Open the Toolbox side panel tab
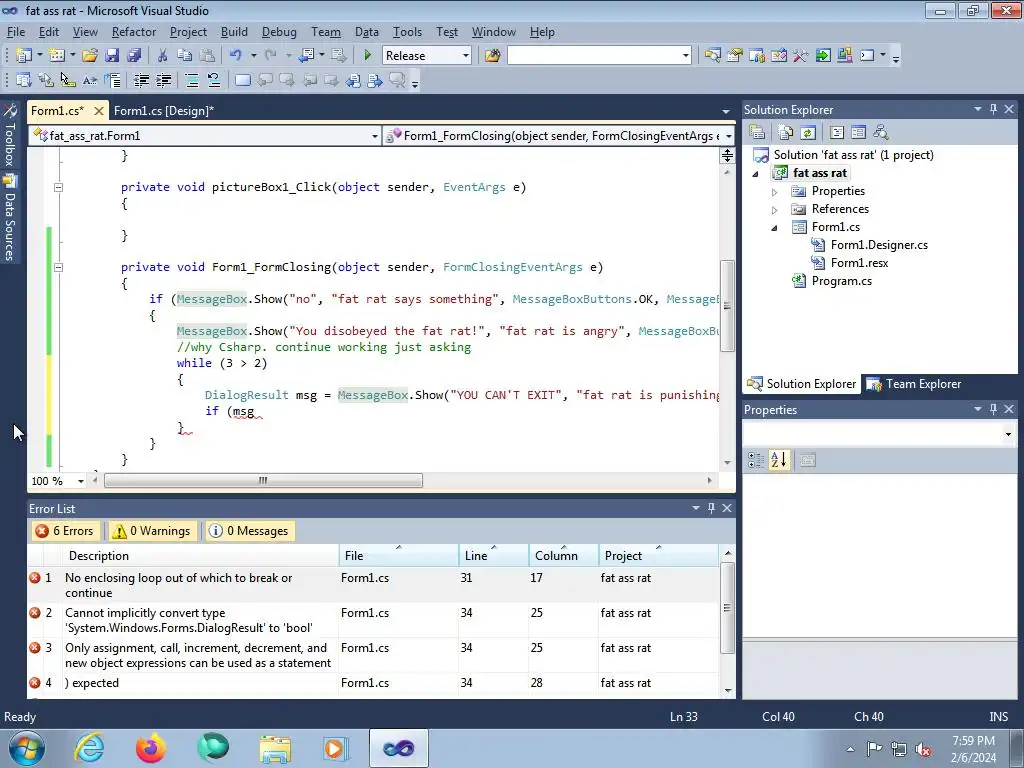This screenshot has width=1024, height=768. click(9, 134)
